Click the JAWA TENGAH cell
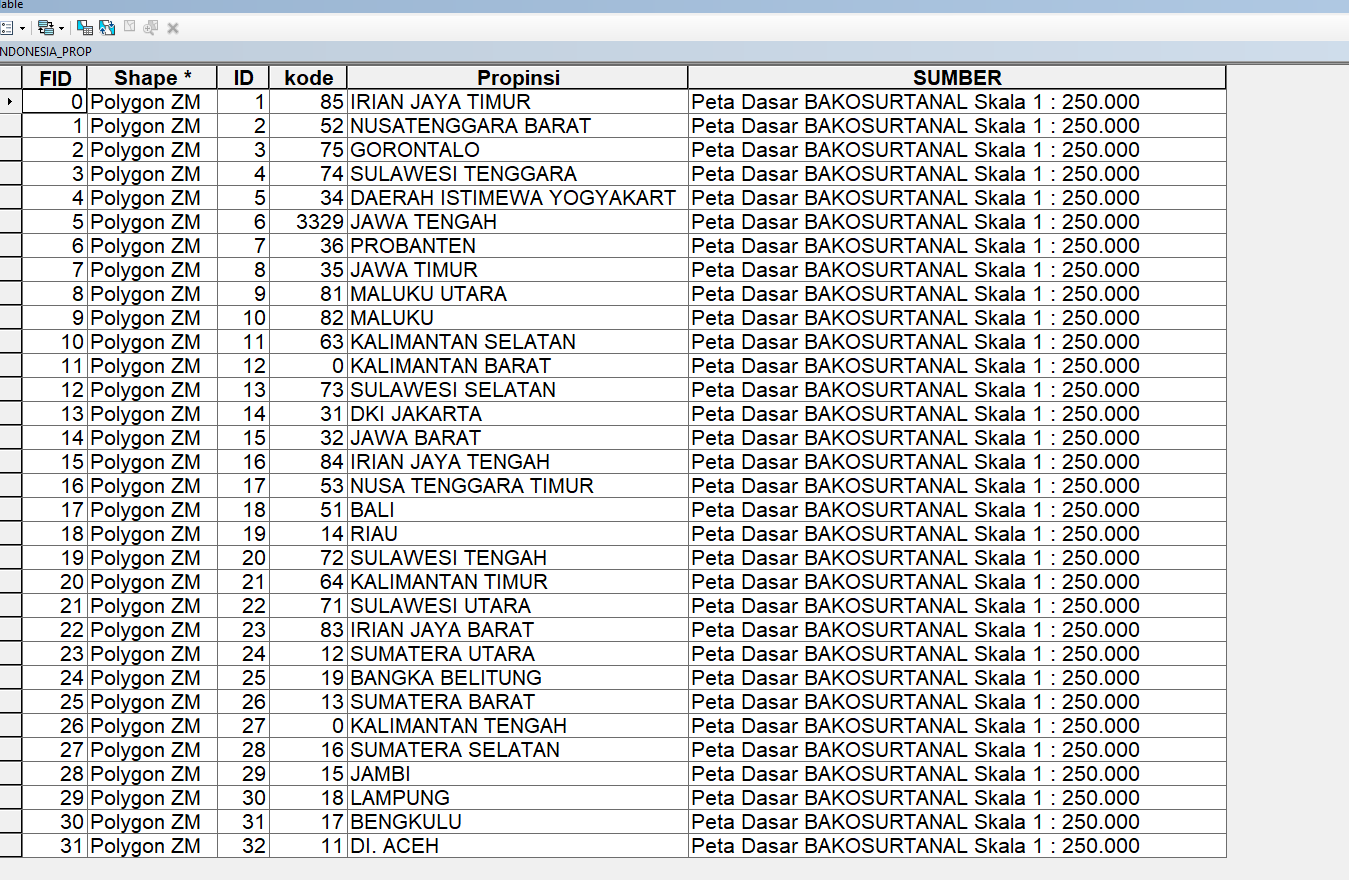Viewport: 1349px width, 880px height. pos(518,222)
